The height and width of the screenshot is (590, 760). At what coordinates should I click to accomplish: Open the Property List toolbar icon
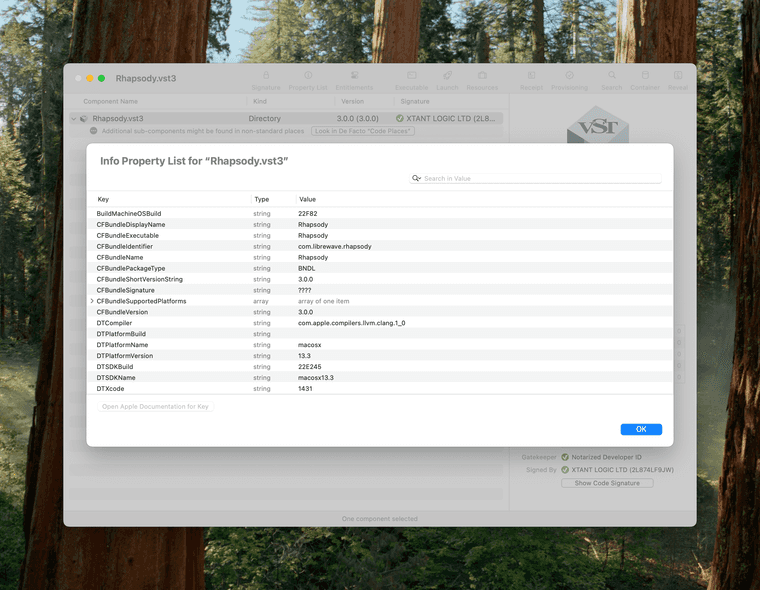(x=308, y=80)
